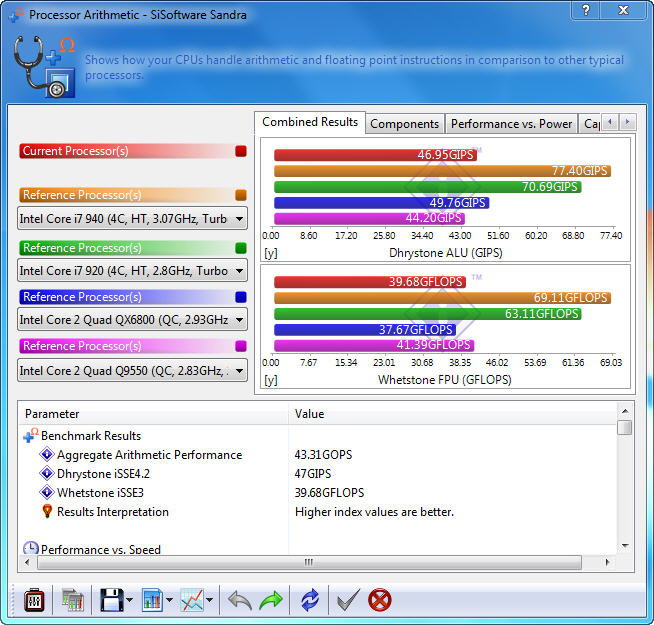Click the benchmark options meter icon in toolbar
The width and height of the screenshot is (654, 625).
pyautogui.click(x=34, y=601)
